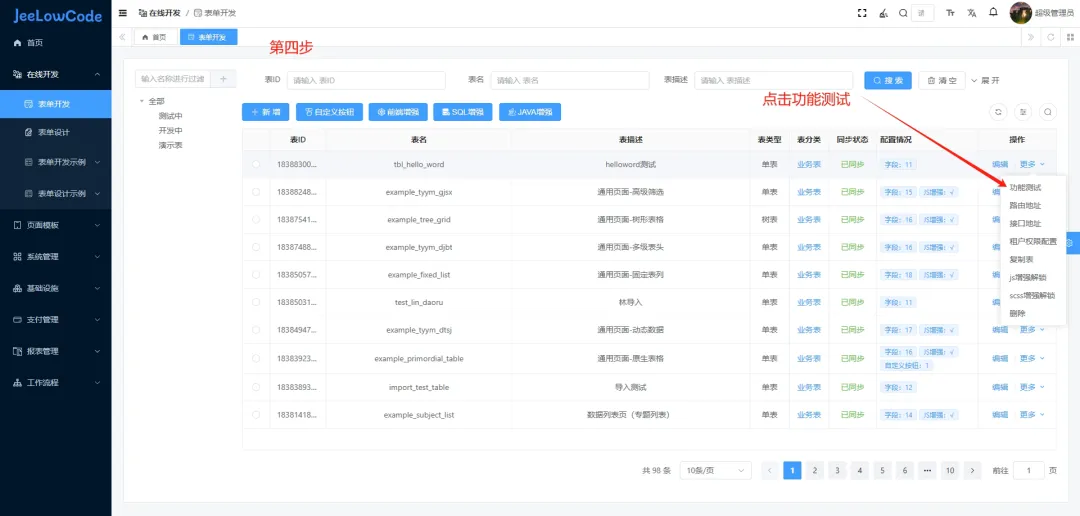The height and width of the screenshot is (516, 1080).
Task: Focus the 表ID input field
Action: tap(366, 81)
